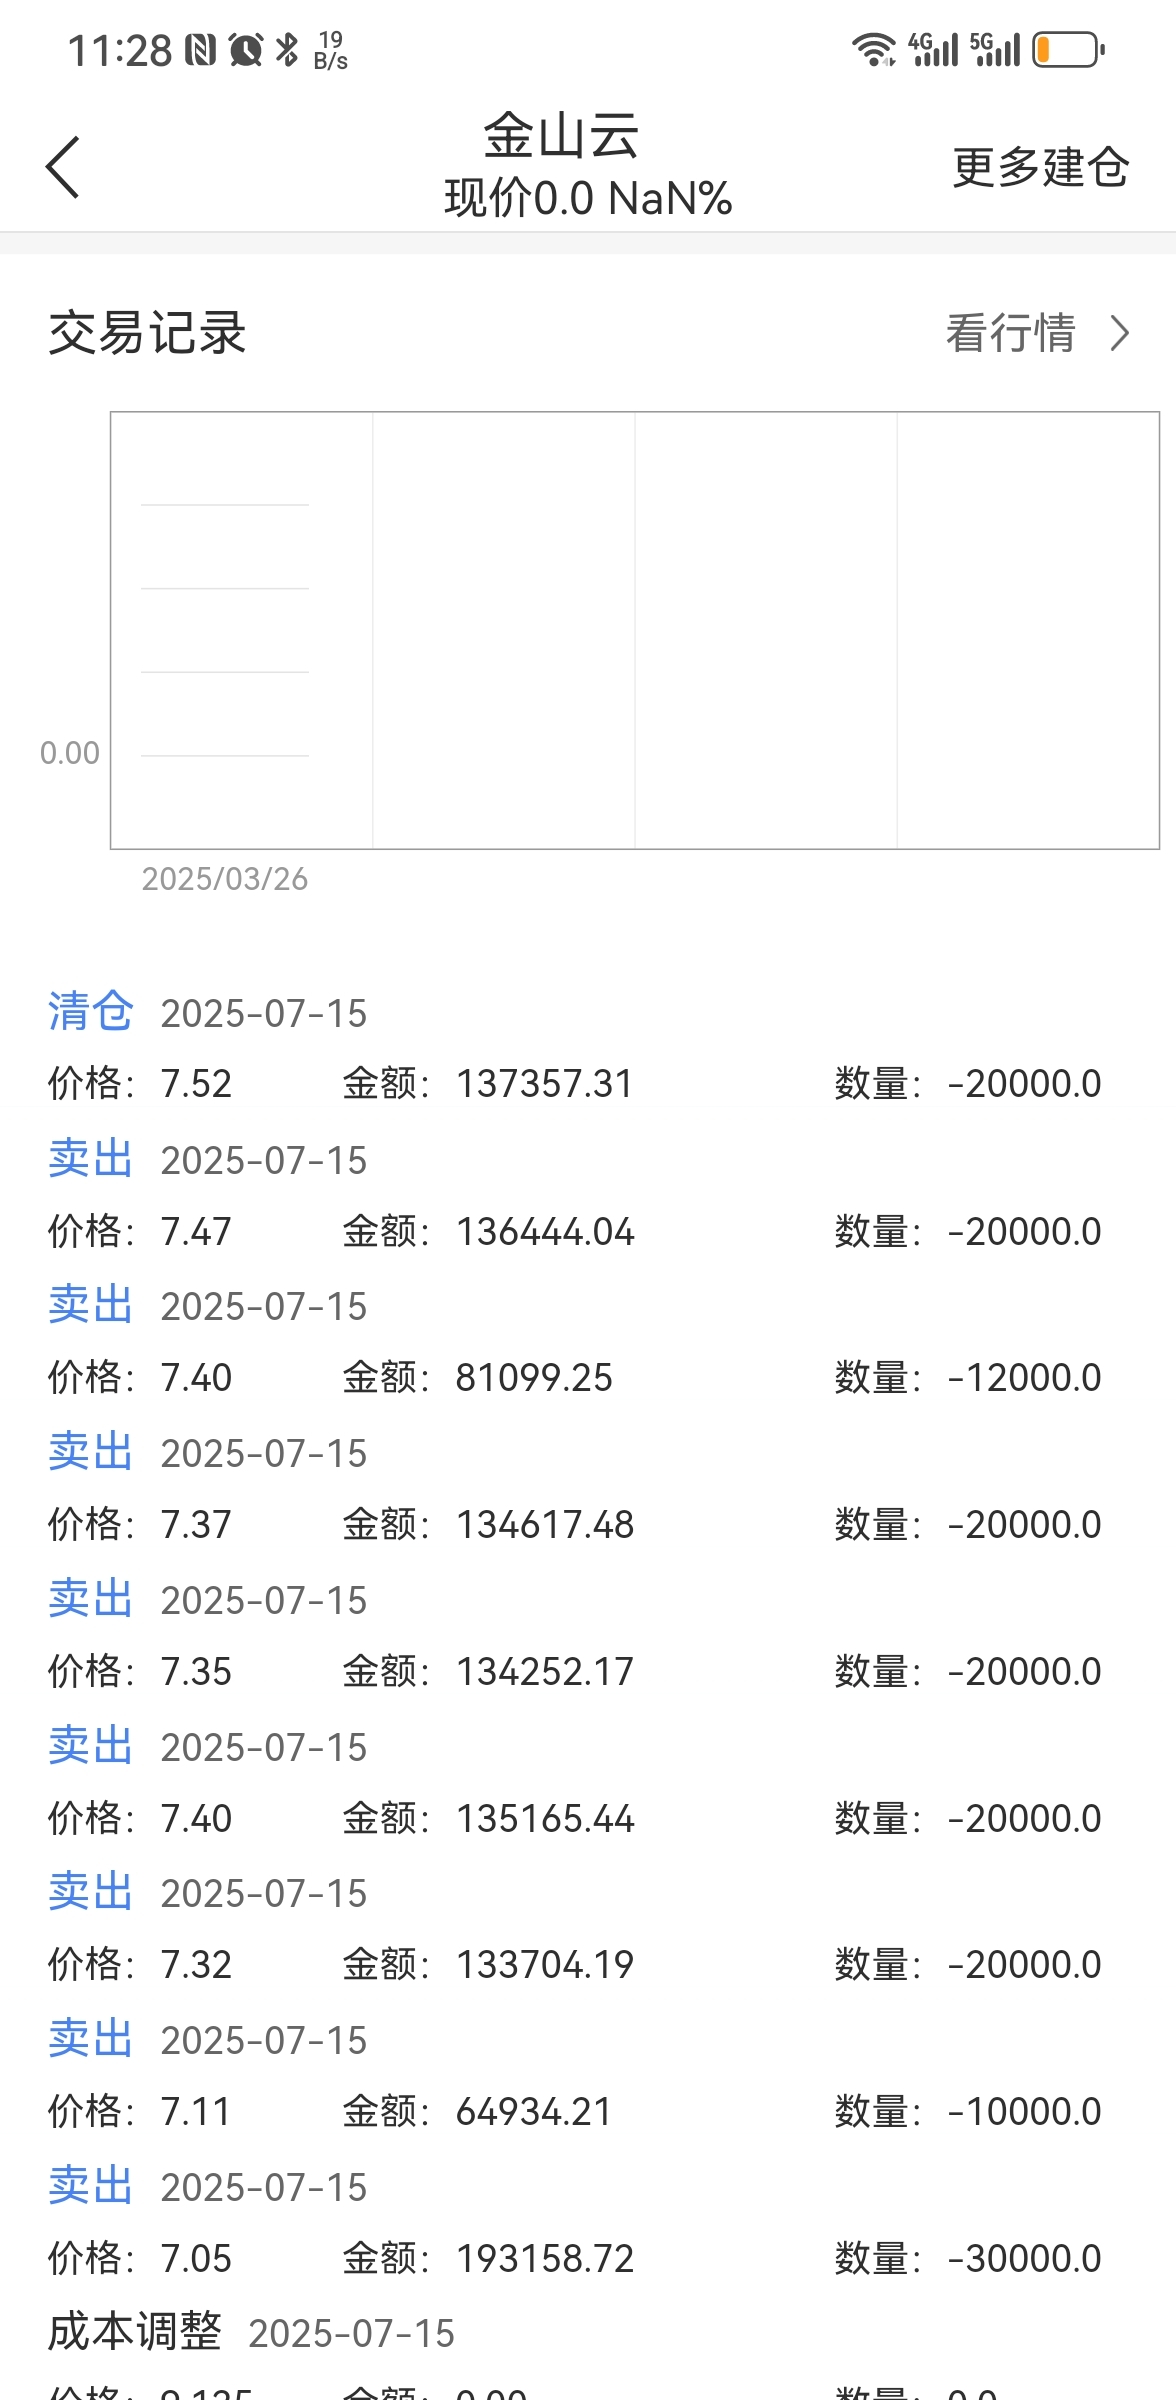Tap amount 133704.19
The width and height of the screenshot is (1176, 2400).
pyautogui.click(x=545, y=1965)
